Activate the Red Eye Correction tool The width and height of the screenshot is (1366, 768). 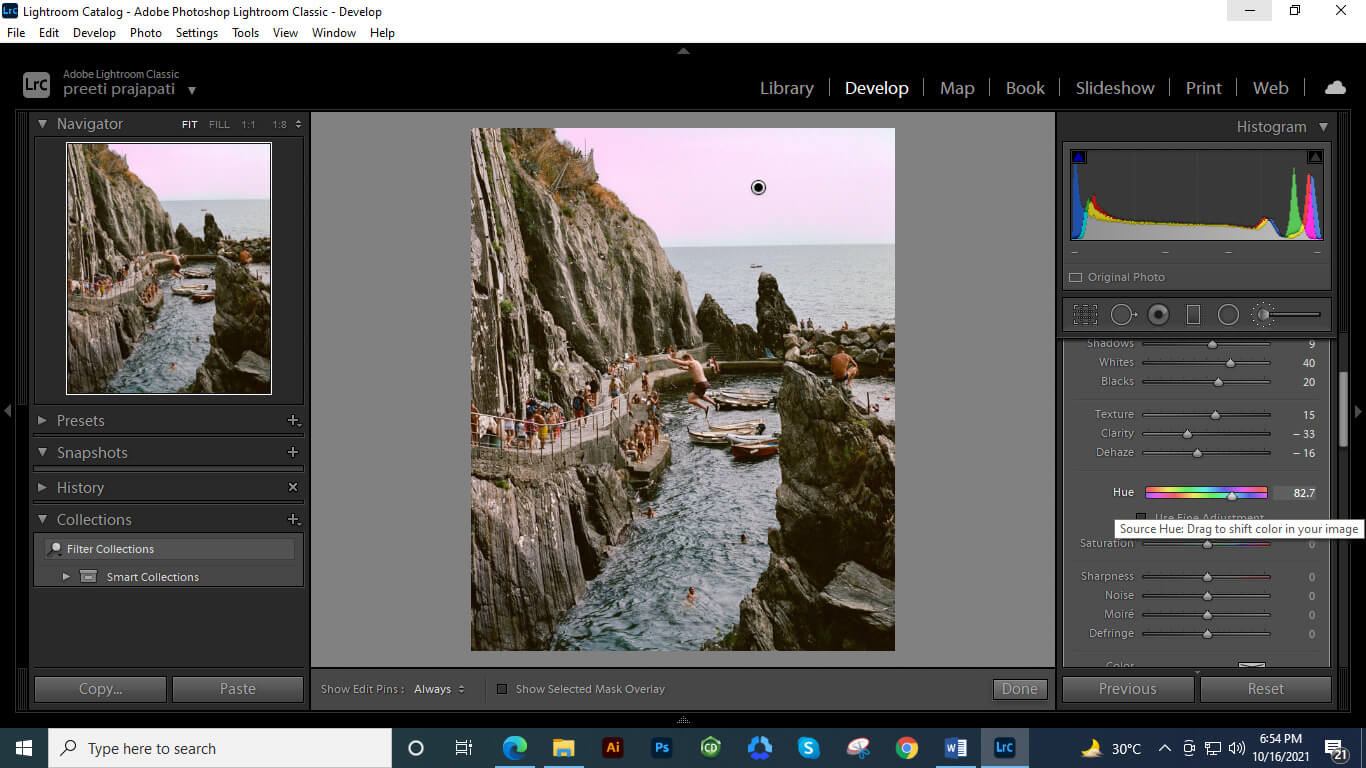pyautogui.click(x=1158, y=314)
